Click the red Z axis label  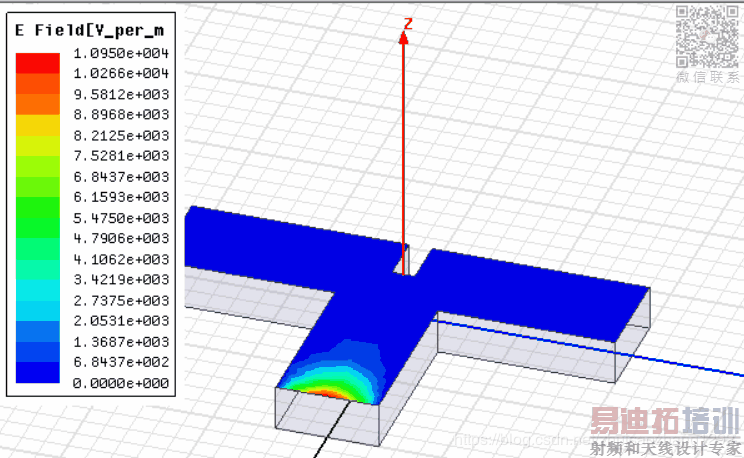click(x=408, y=24)
